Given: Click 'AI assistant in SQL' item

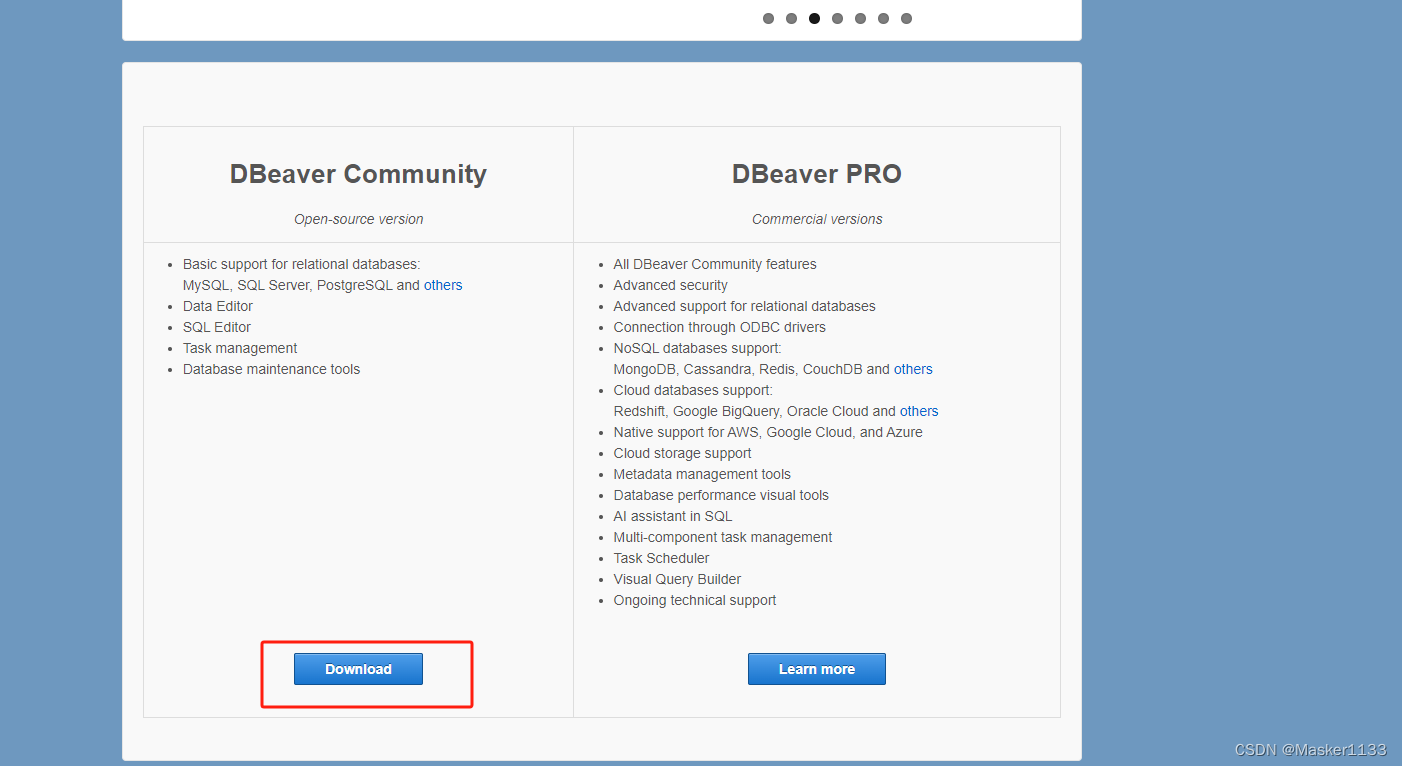Looking at the screenshot, I should [x=673, y=516].
